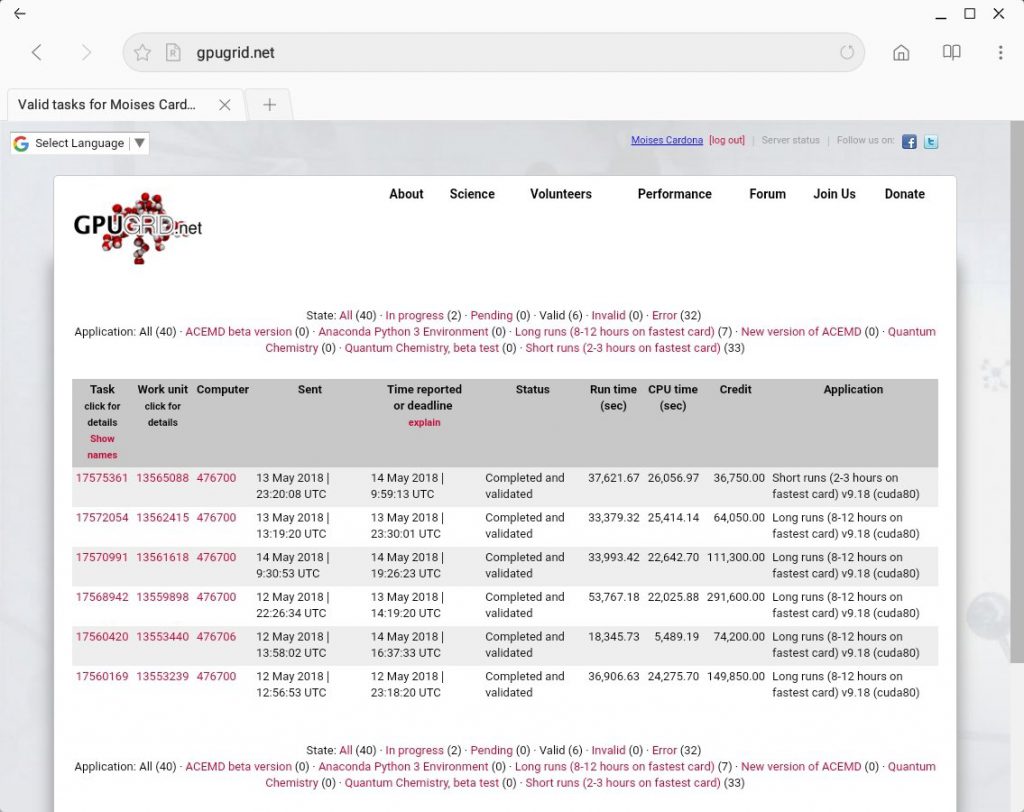The height and width of the screenshot is (812, 1024).
Task: Click the log out link
Action: click(x=727, y=140)
